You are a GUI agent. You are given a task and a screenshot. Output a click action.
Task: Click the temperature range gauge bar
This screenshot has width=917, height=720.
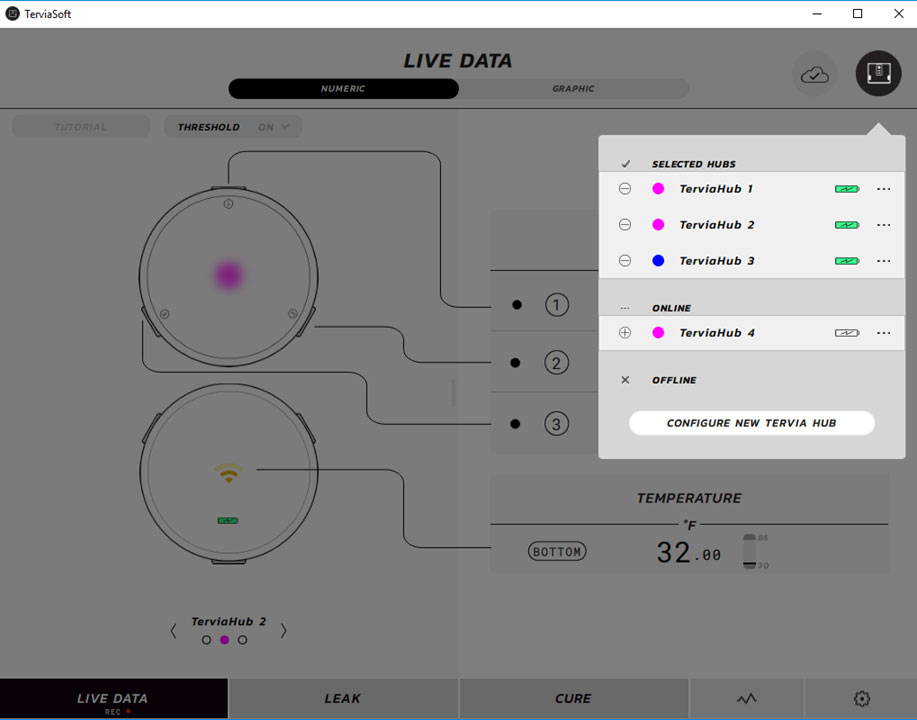[x=749, y=551]
